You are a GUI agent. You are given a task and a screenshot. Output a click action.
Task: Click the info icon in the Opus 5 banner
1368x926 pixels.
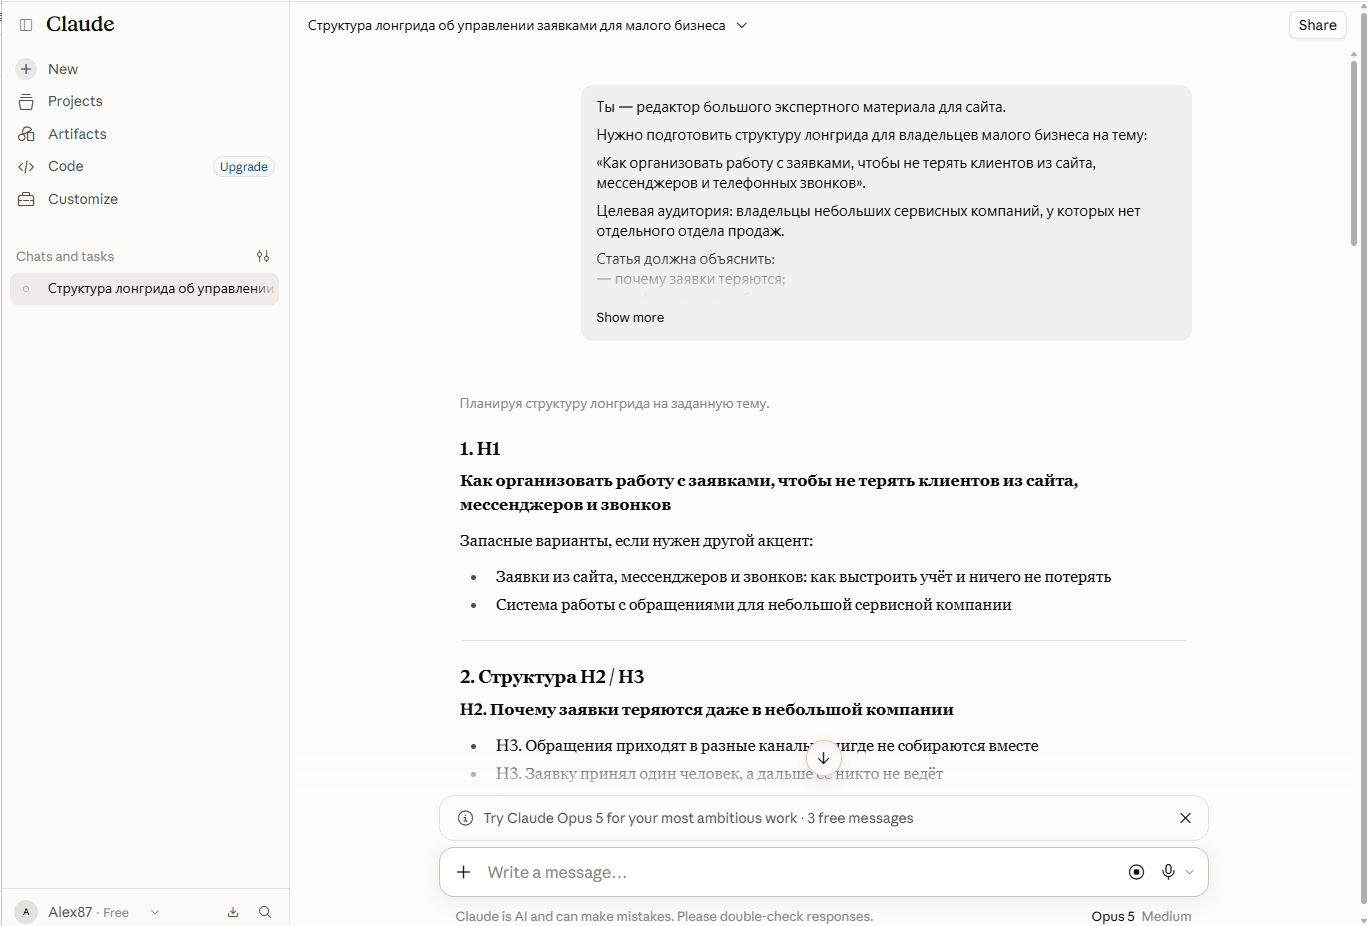465,818
